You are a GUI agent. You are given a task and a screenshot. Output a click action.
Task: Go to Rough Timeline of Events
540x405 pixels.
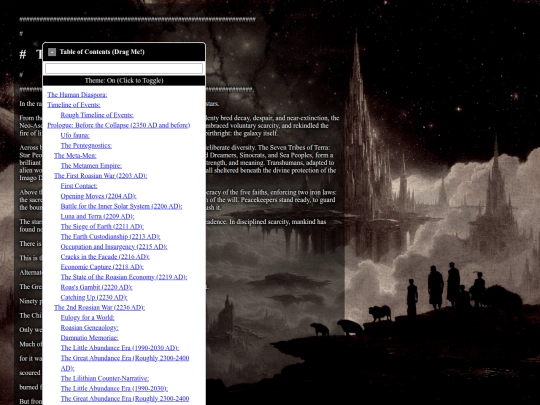coord(97,115)
